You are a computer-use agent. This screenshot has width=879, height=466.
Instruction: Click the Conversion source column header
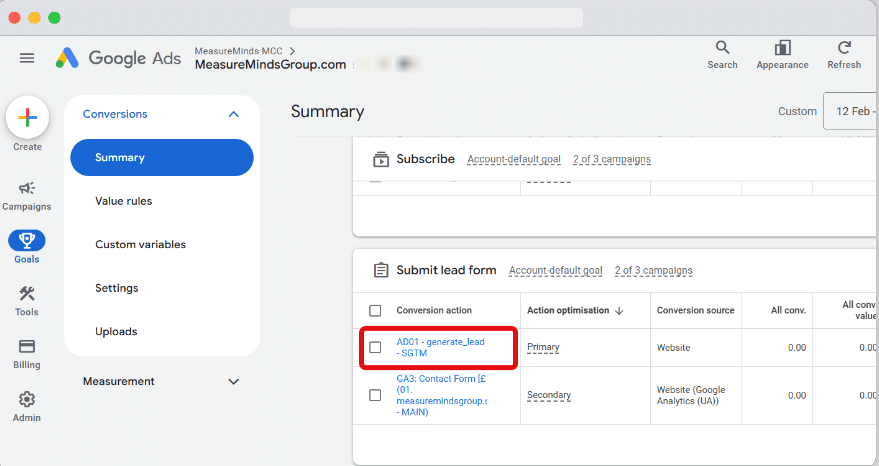pos(696,311)
